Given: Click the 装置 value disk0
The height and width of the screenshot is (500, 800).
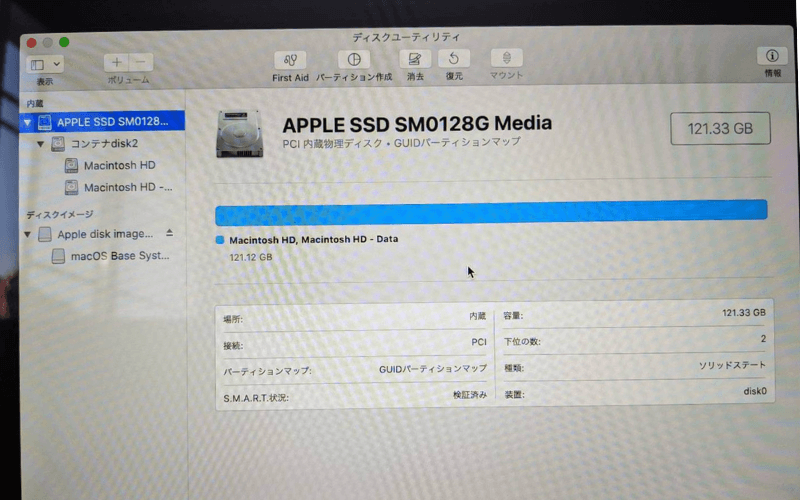Looking at the screenshot, I should [x=755, y=391].
